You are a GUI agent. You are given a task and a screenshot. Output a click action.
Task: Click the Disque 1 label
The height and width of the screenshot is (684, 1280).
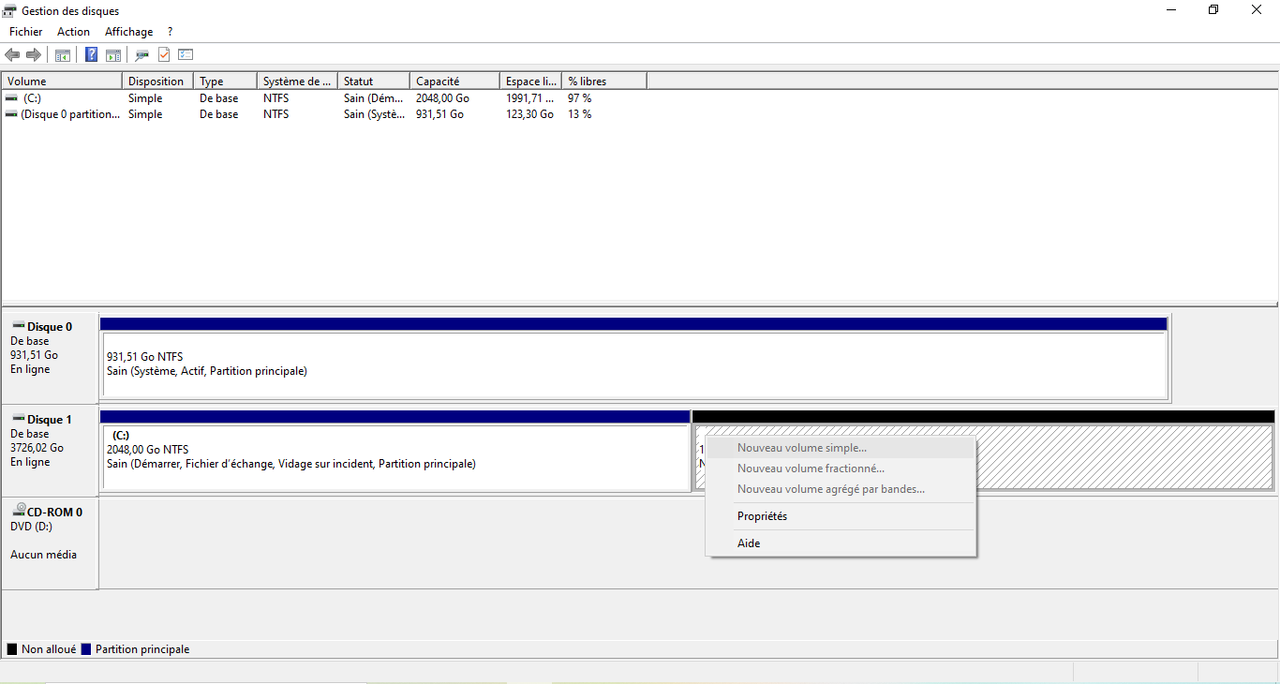49,420
